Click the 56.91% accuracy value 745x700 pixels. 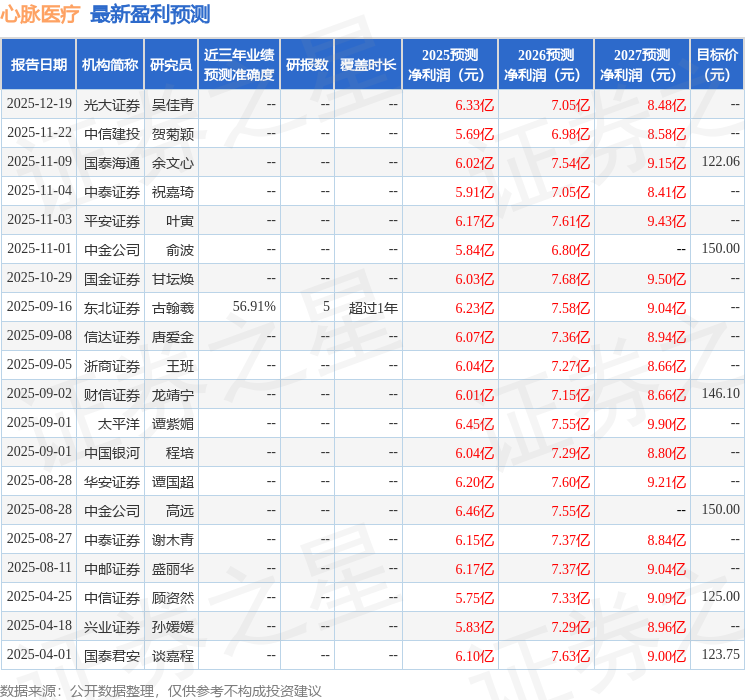click(254, 307)
